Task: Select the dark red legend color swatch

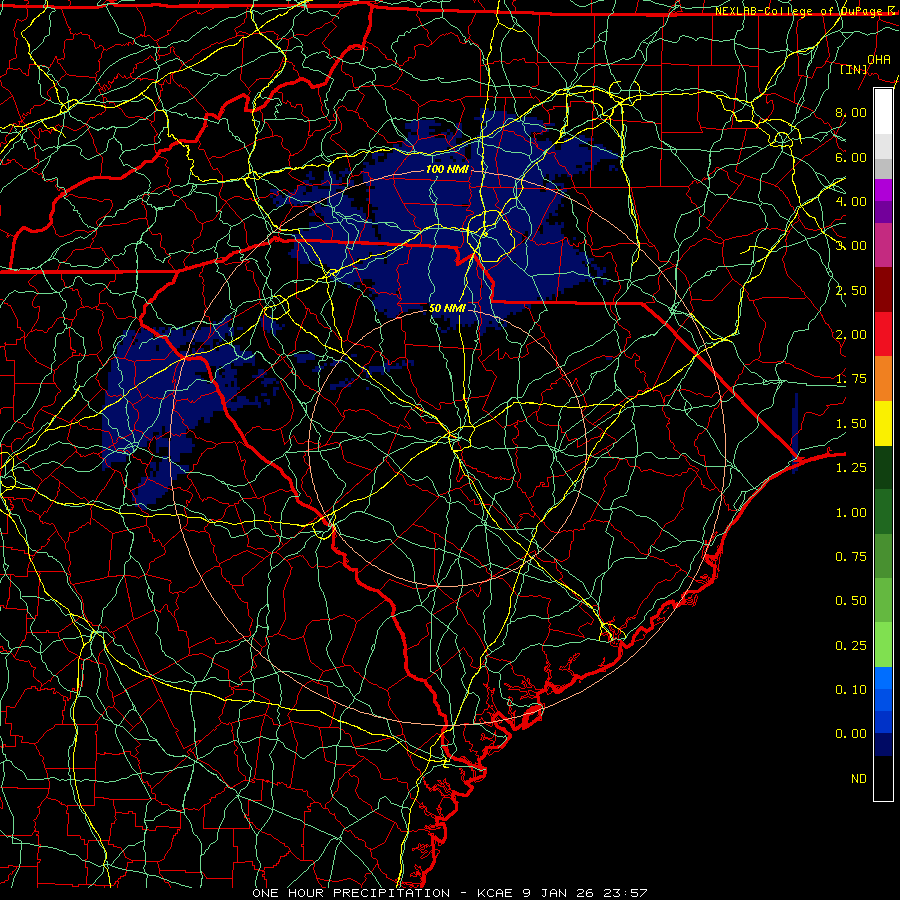Action: pos(883,290)
